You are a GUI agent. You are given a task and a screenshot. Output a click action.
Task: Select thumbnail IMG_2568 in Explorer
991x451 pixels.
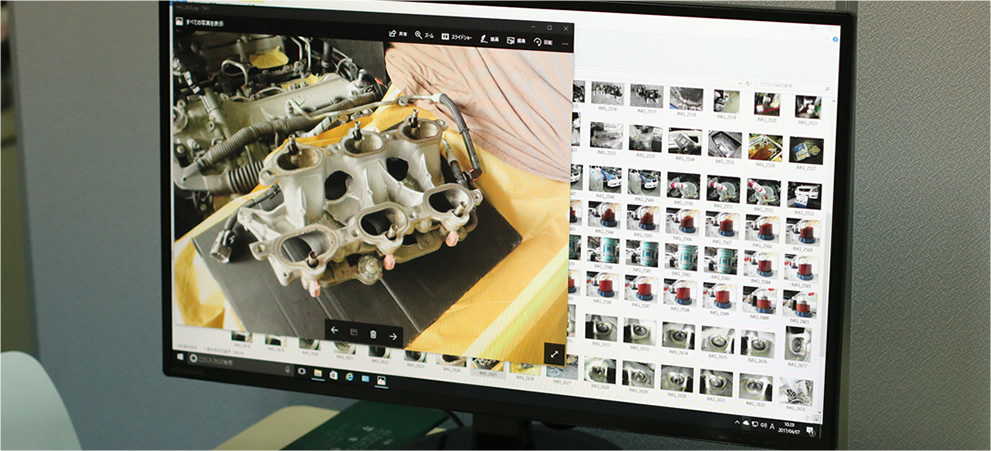(x=762, y=227)
